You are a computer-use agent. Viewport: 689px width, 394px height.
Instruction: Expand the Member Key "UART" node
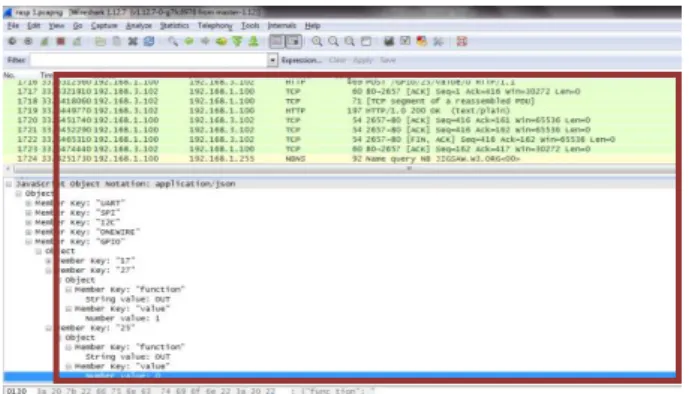point(29,203)
